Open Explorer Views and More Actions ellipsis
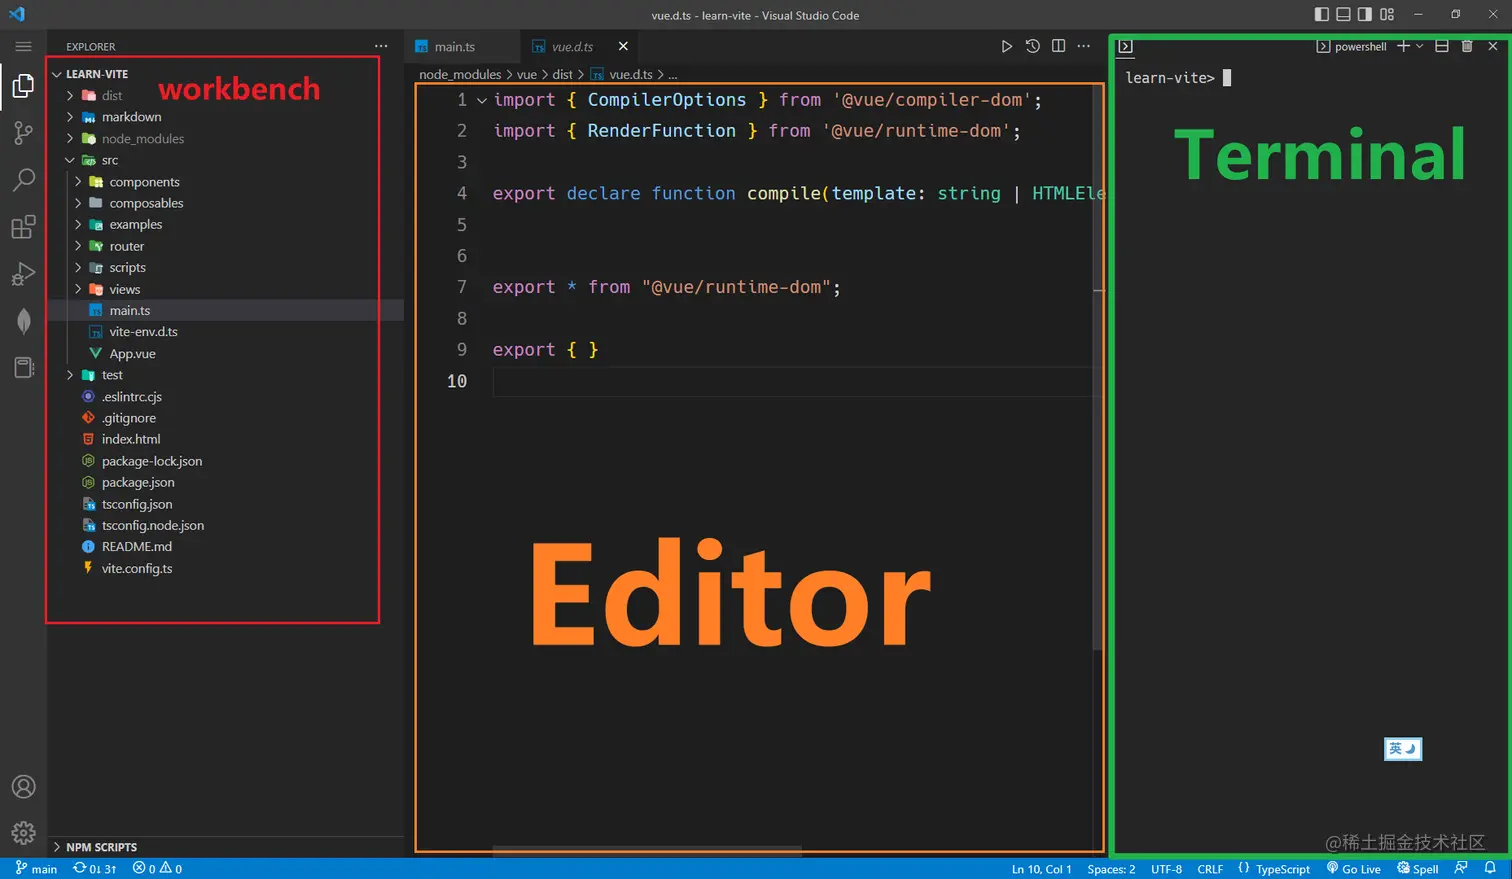This screenshot has width=1512, height=879. tap(381, 46)
